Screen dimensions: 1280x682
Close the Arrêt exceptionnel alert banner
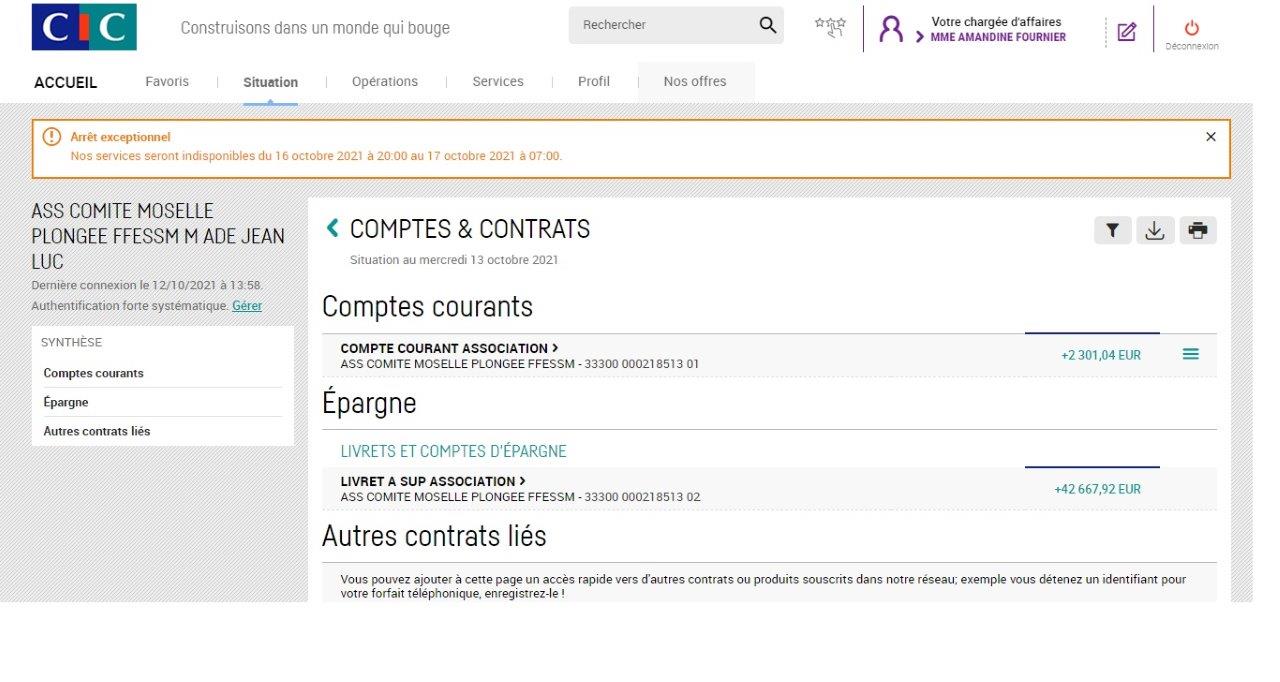[x=1210, y=137]
